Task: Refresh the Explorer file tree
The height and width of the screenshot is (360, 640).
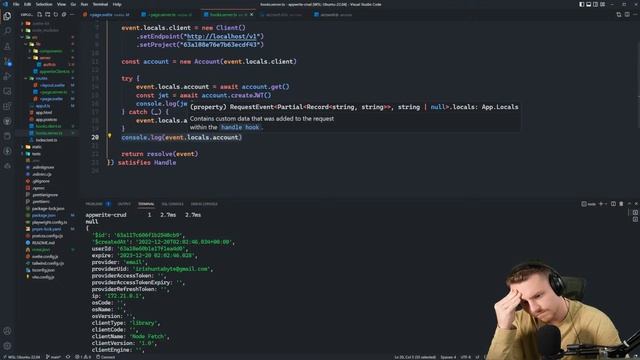Action: point(56,14)
